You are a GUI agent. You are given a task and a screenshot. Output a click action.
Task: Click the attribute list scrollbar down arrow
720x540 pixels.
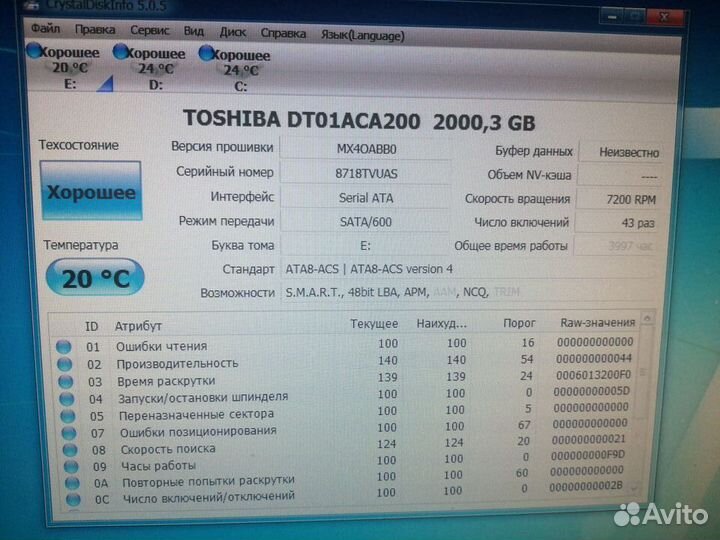click(635, 489)
